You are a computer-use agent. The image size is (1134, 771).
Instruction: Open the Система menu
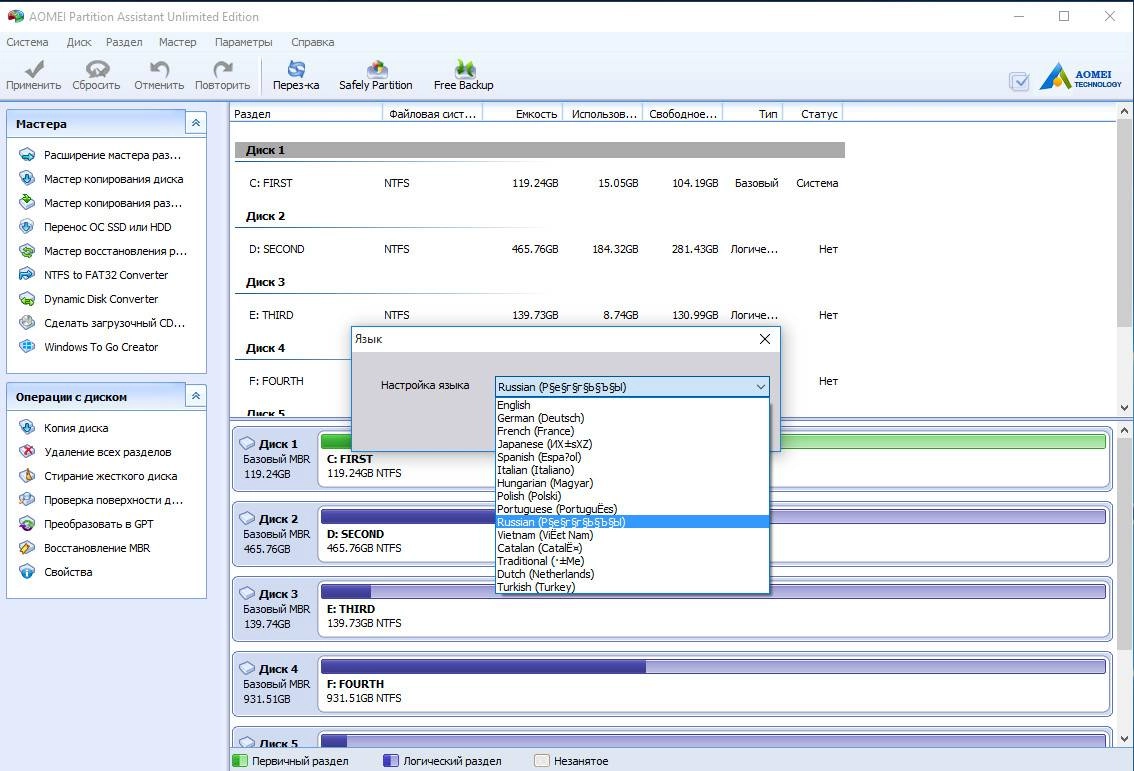pos(27,42)
